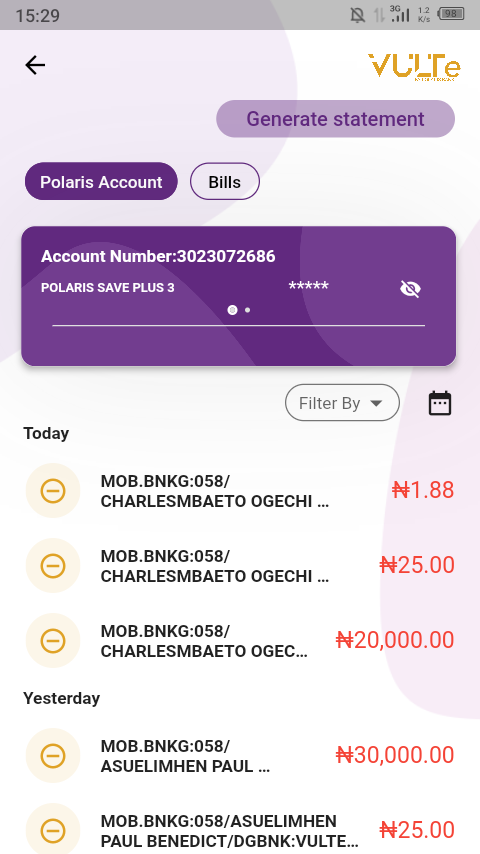The width and height of the screenshot is (480, 854).
Task: Tap the white line on the account card
Action: tap(239, 326)
